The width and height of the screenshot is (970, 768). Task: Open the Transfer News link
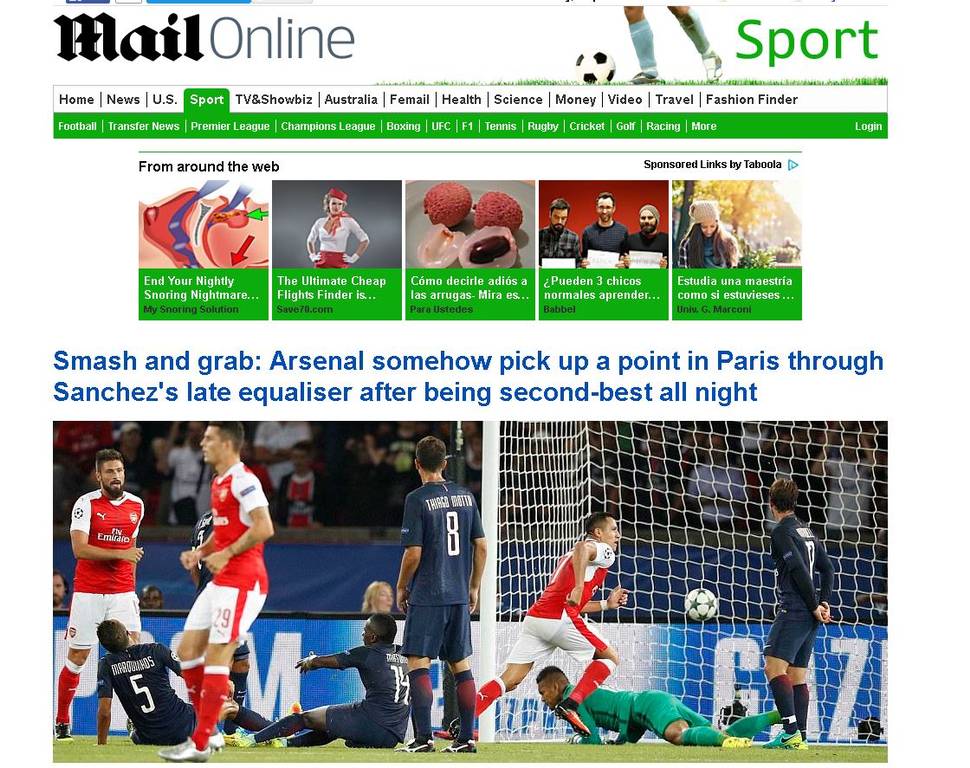144,126
